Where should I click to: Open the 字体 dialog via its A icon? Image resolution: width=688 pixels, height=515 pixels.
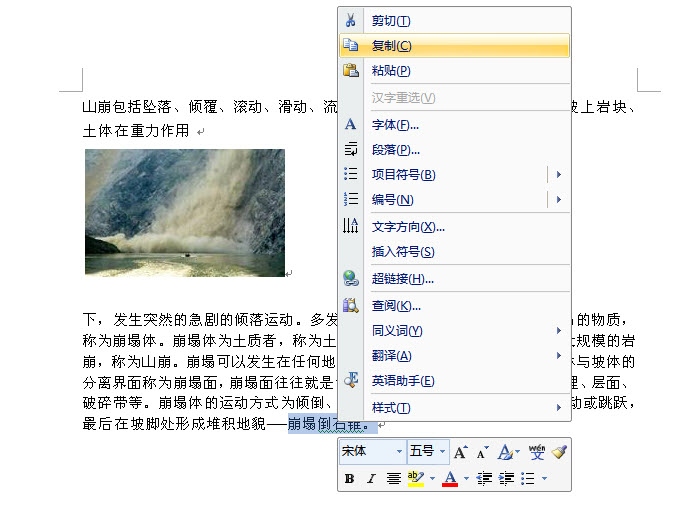click(x=351, y=125)
